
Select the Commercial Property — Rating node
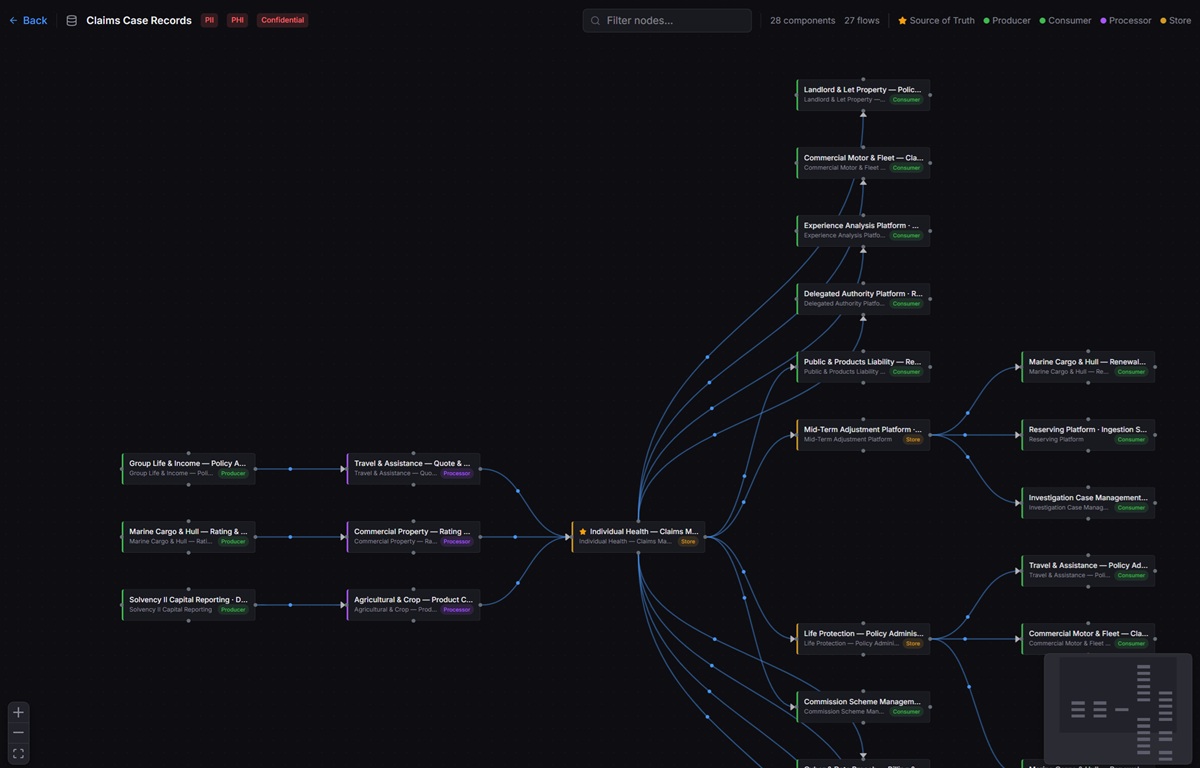414,537
